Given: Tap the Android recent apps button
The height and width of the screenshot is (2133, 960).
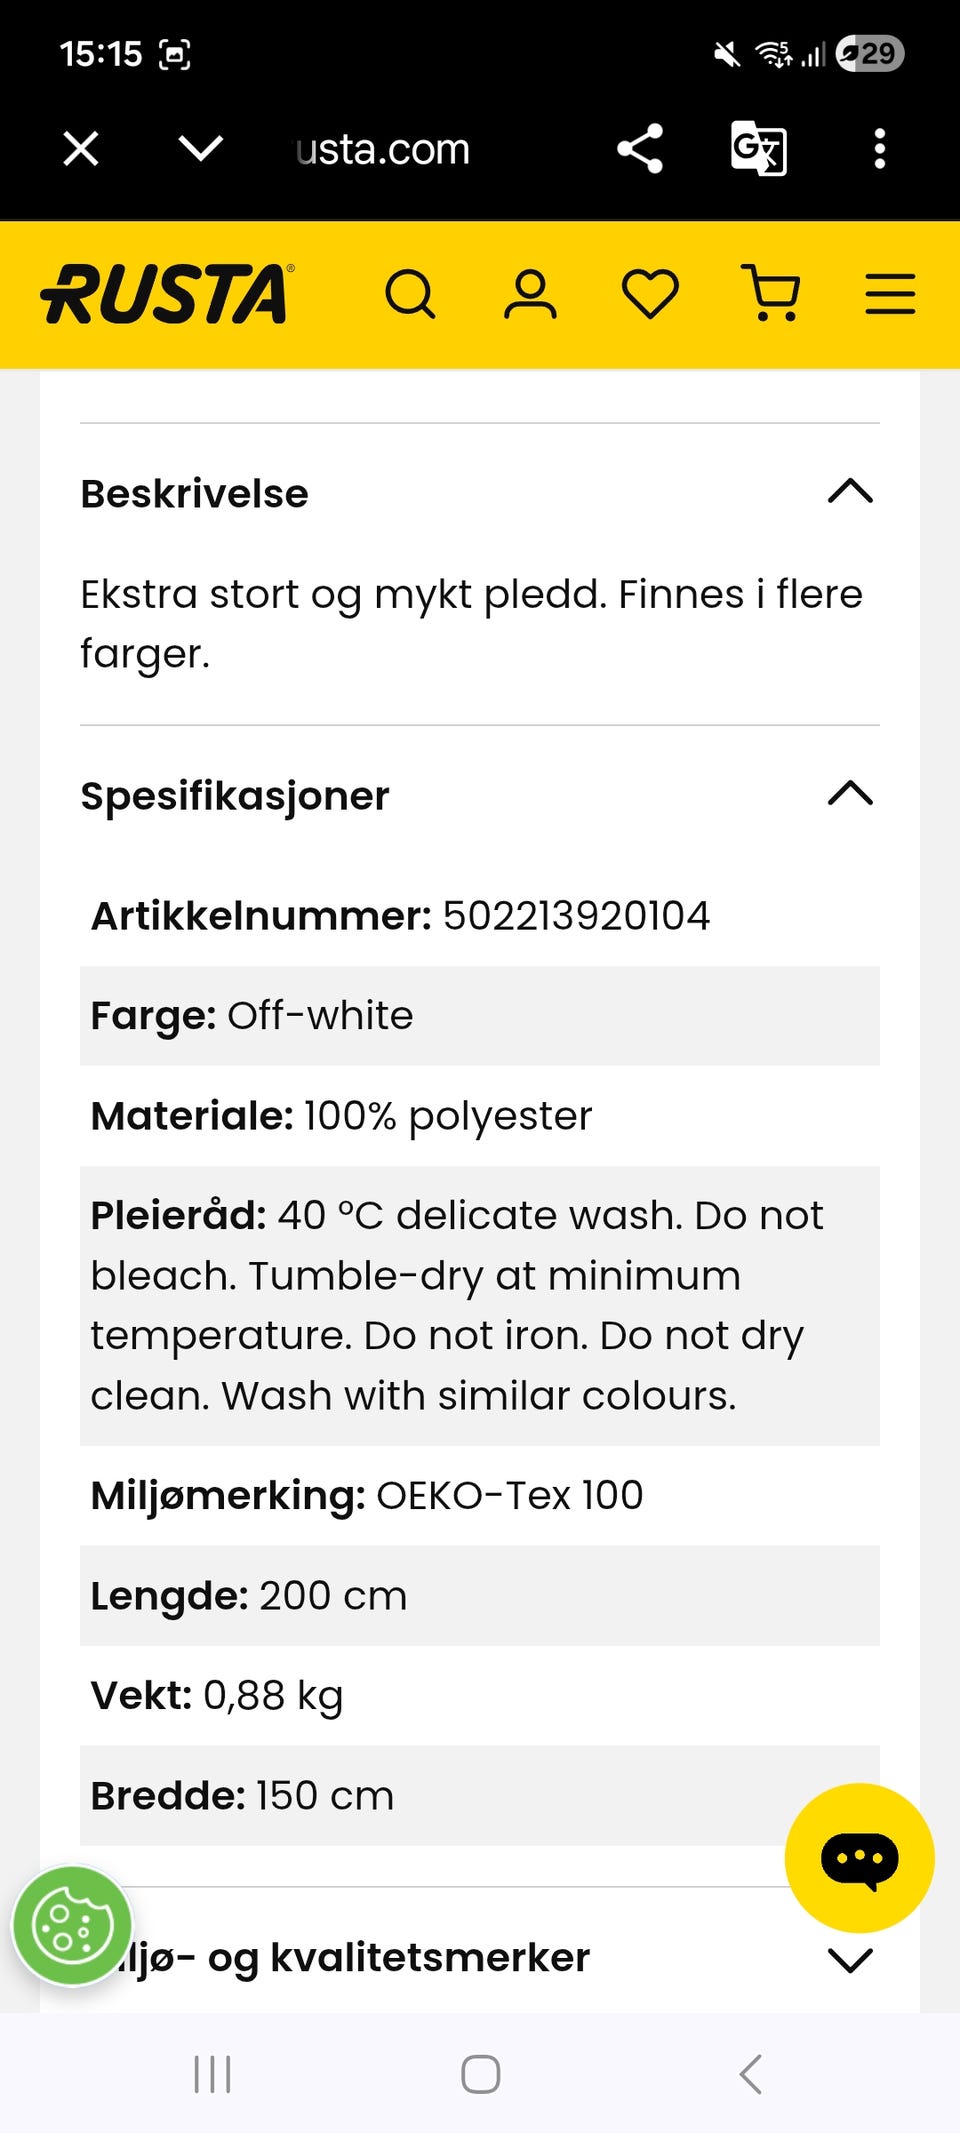Looking at the screenshot, I should 212,2075.
